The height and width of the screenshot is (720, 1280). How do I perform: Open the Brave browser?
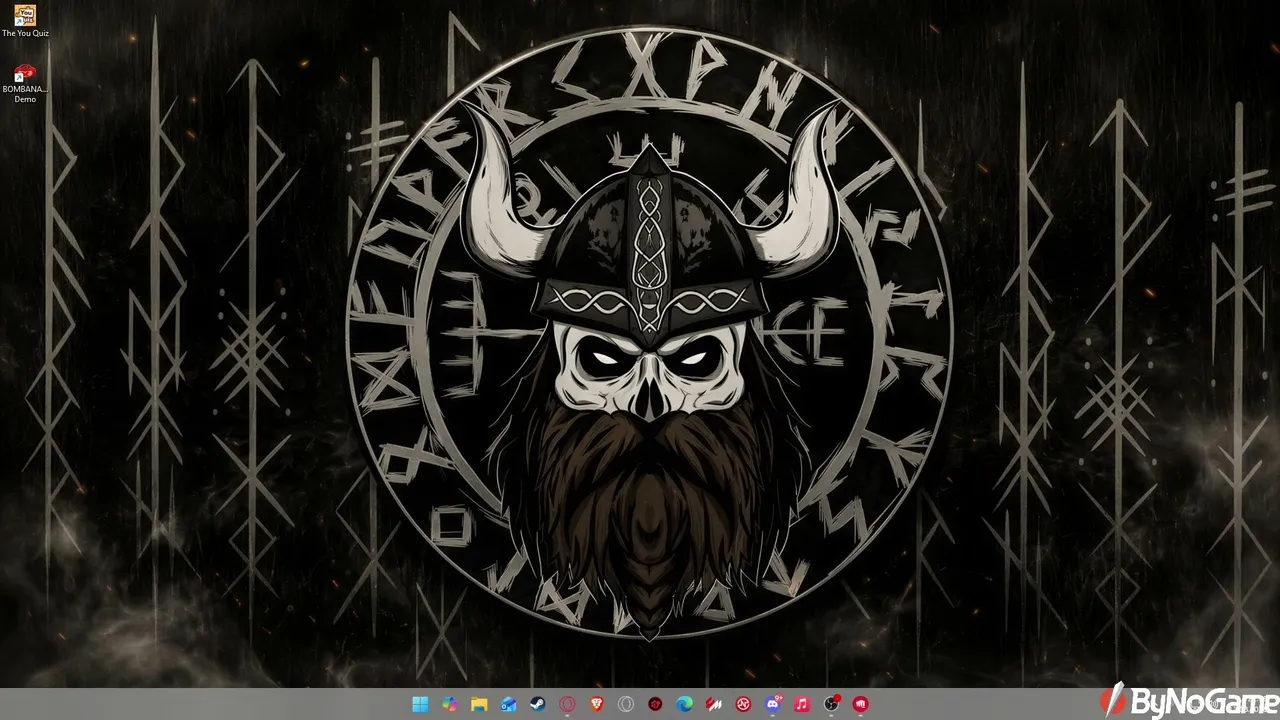point(597,704)
